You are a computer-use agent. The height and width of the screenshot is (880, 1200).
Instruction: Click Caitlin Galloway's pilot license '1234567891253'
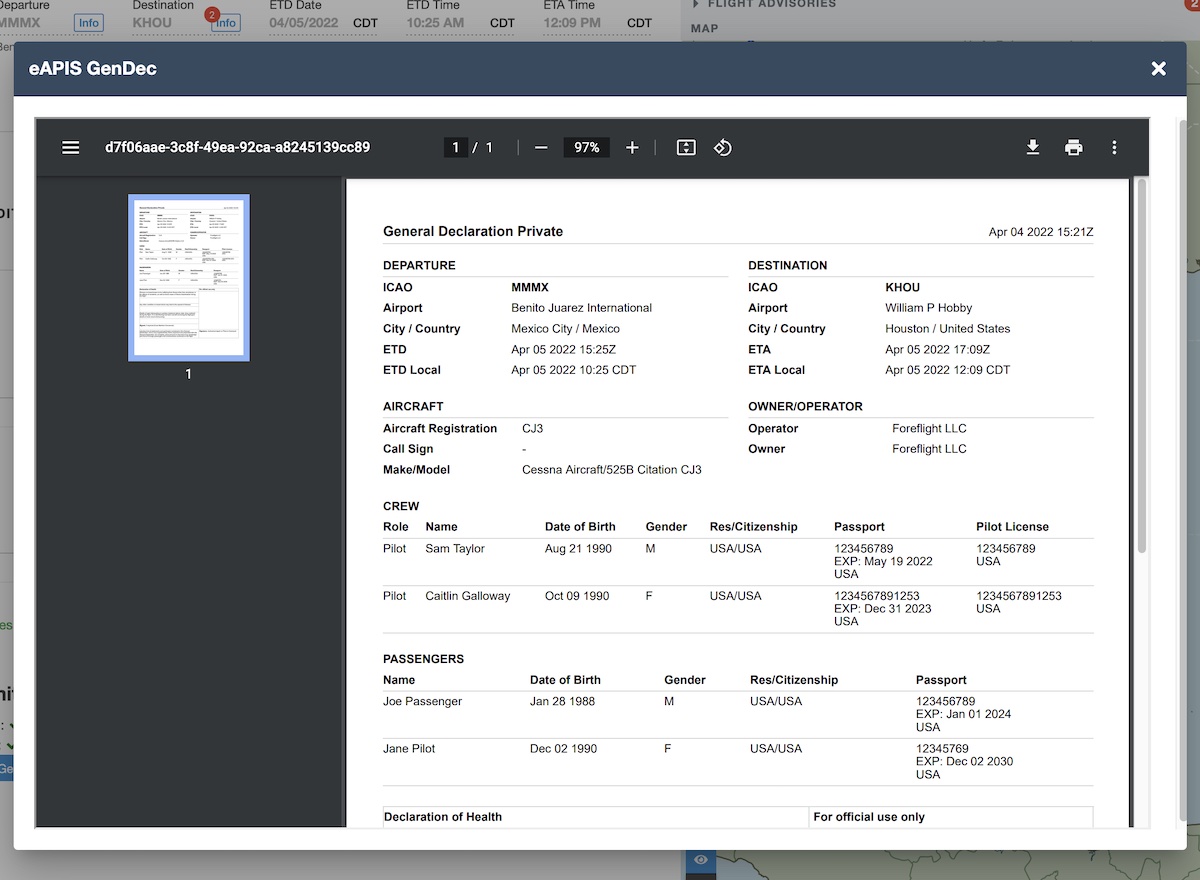click(x=1019, y=596)
